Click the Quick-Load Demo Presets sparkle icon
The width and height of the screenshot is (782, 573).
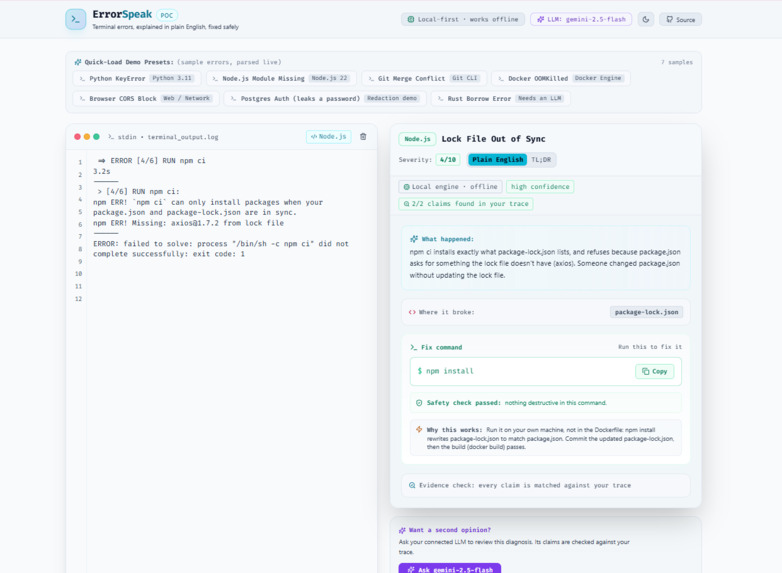click(x=78, y=62)
